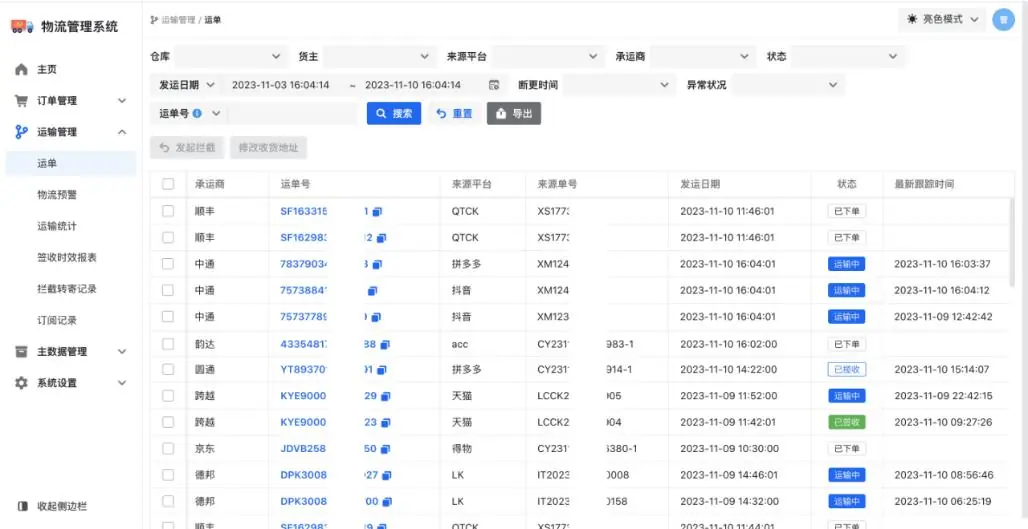Click the start date 2023-11-03 16:04:14 field
The width and height of the screenshot is (1028, 529).
coord(281,85)
